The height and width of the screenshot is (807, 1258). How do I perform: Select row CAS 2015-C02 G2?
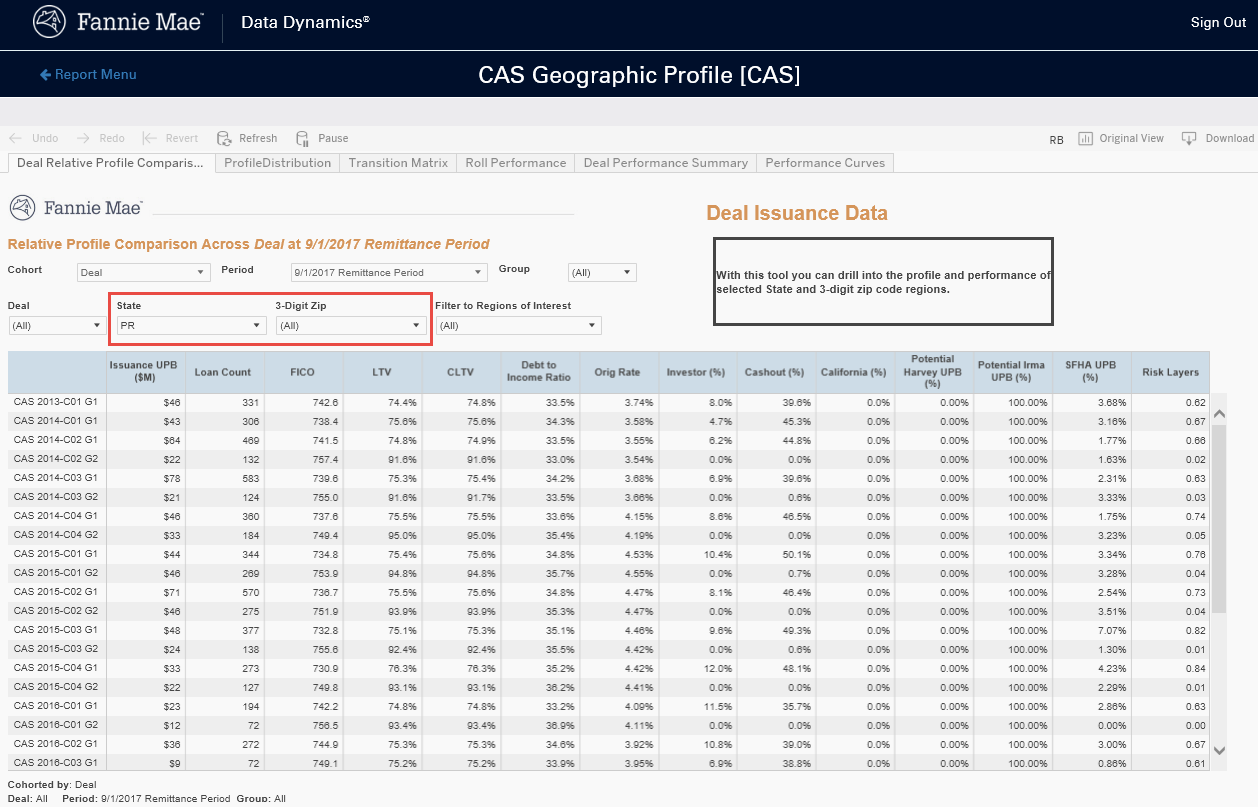(608, 611)
